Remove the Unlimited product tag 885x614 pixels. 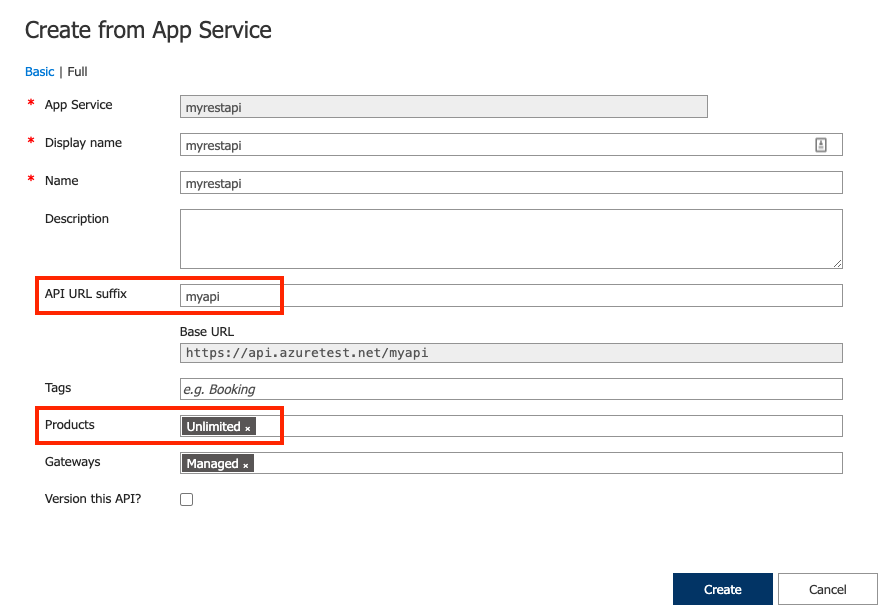[x=247, y=428]
